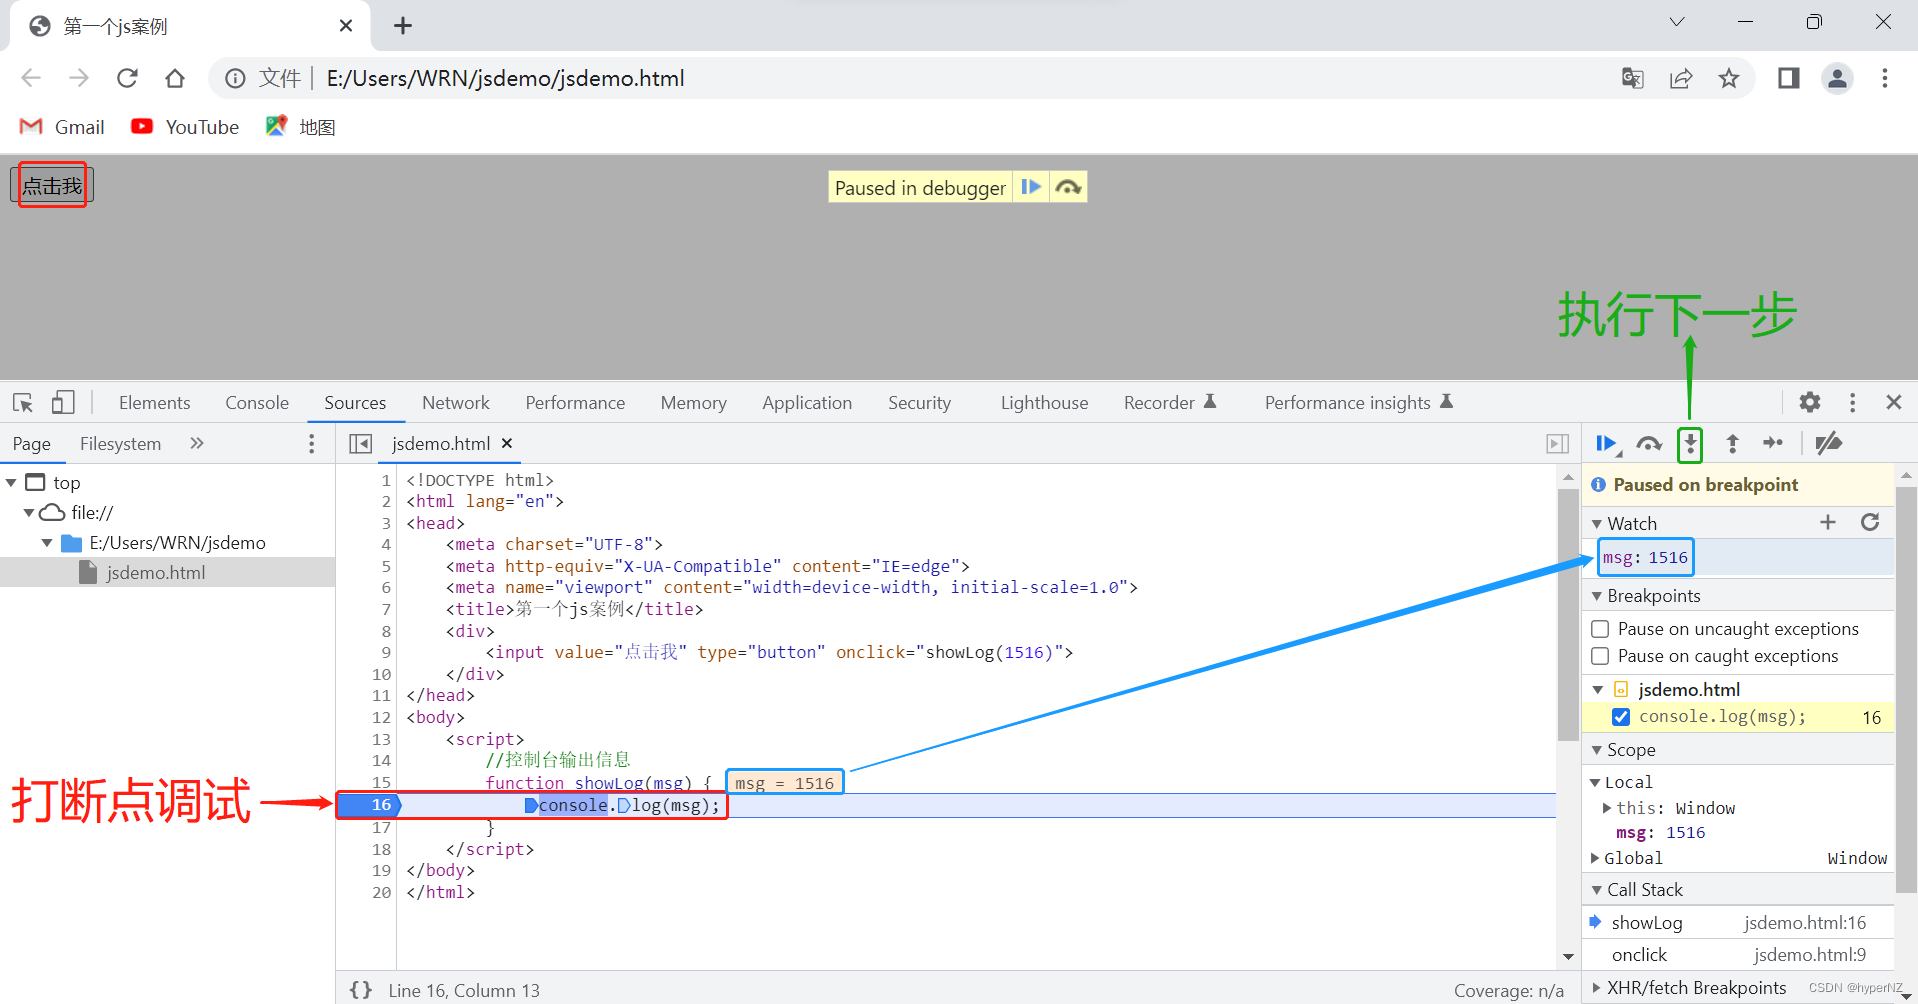Image resolution: width=1918 pixels, height=1004 pixels.
Task: Collapse the top frame tree node
Action: [x=11, y=483]
